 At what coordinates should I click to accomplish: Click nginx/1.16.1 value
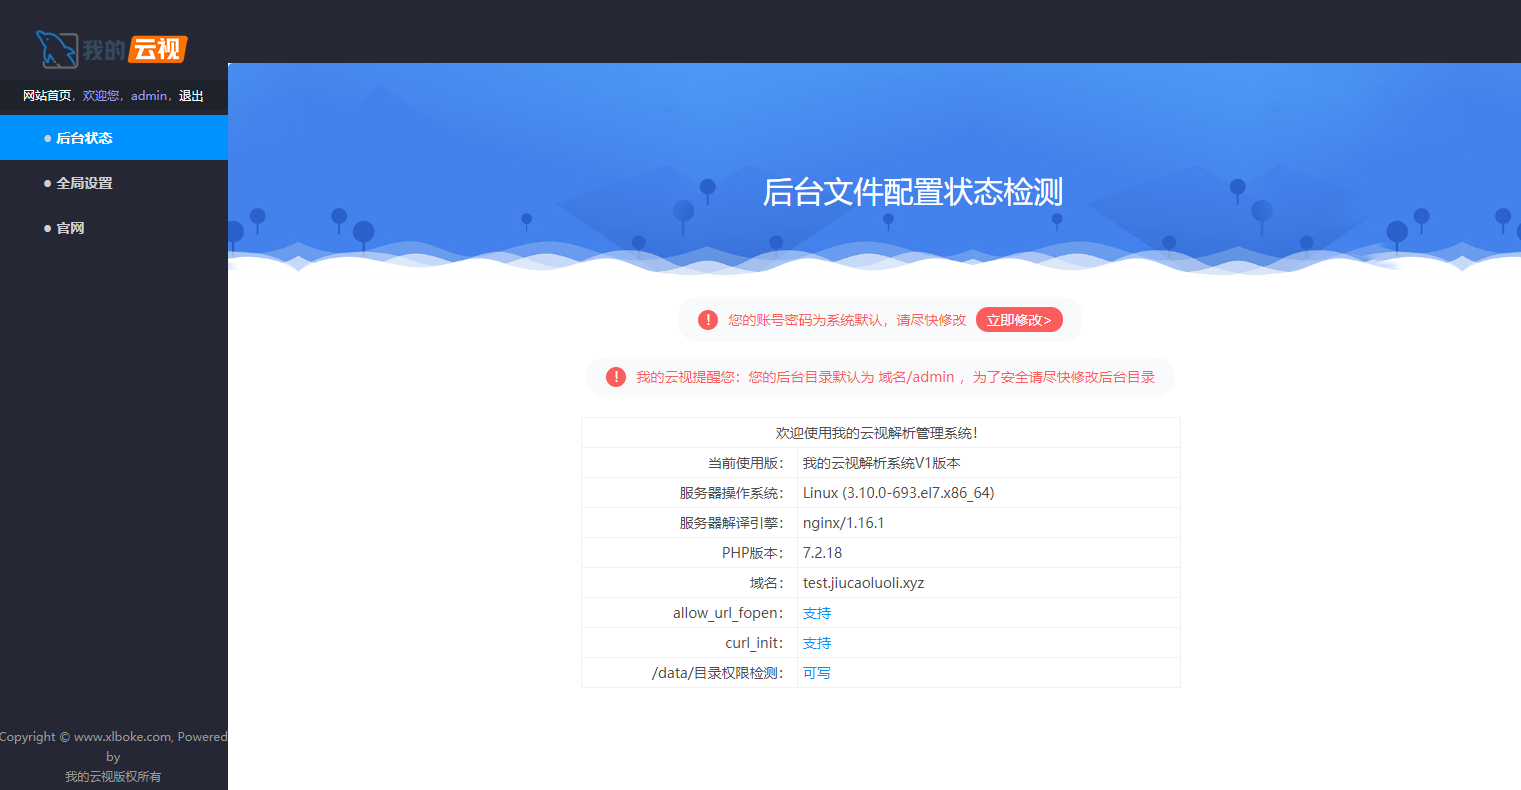843,523
